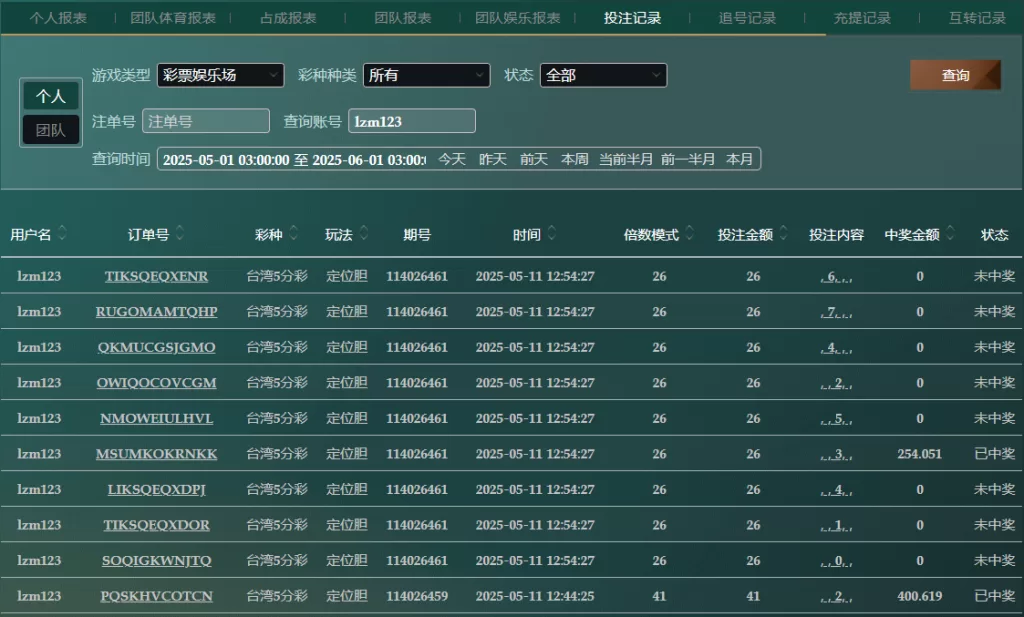Open the 彩种种类 dropdown

point(426,75)
